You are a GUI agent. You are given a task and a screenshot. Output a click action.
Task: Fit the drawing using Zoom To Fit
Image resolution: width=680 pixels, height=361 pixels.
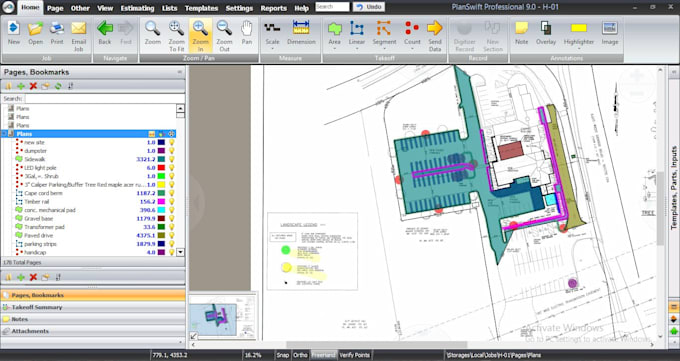point(177,36)
